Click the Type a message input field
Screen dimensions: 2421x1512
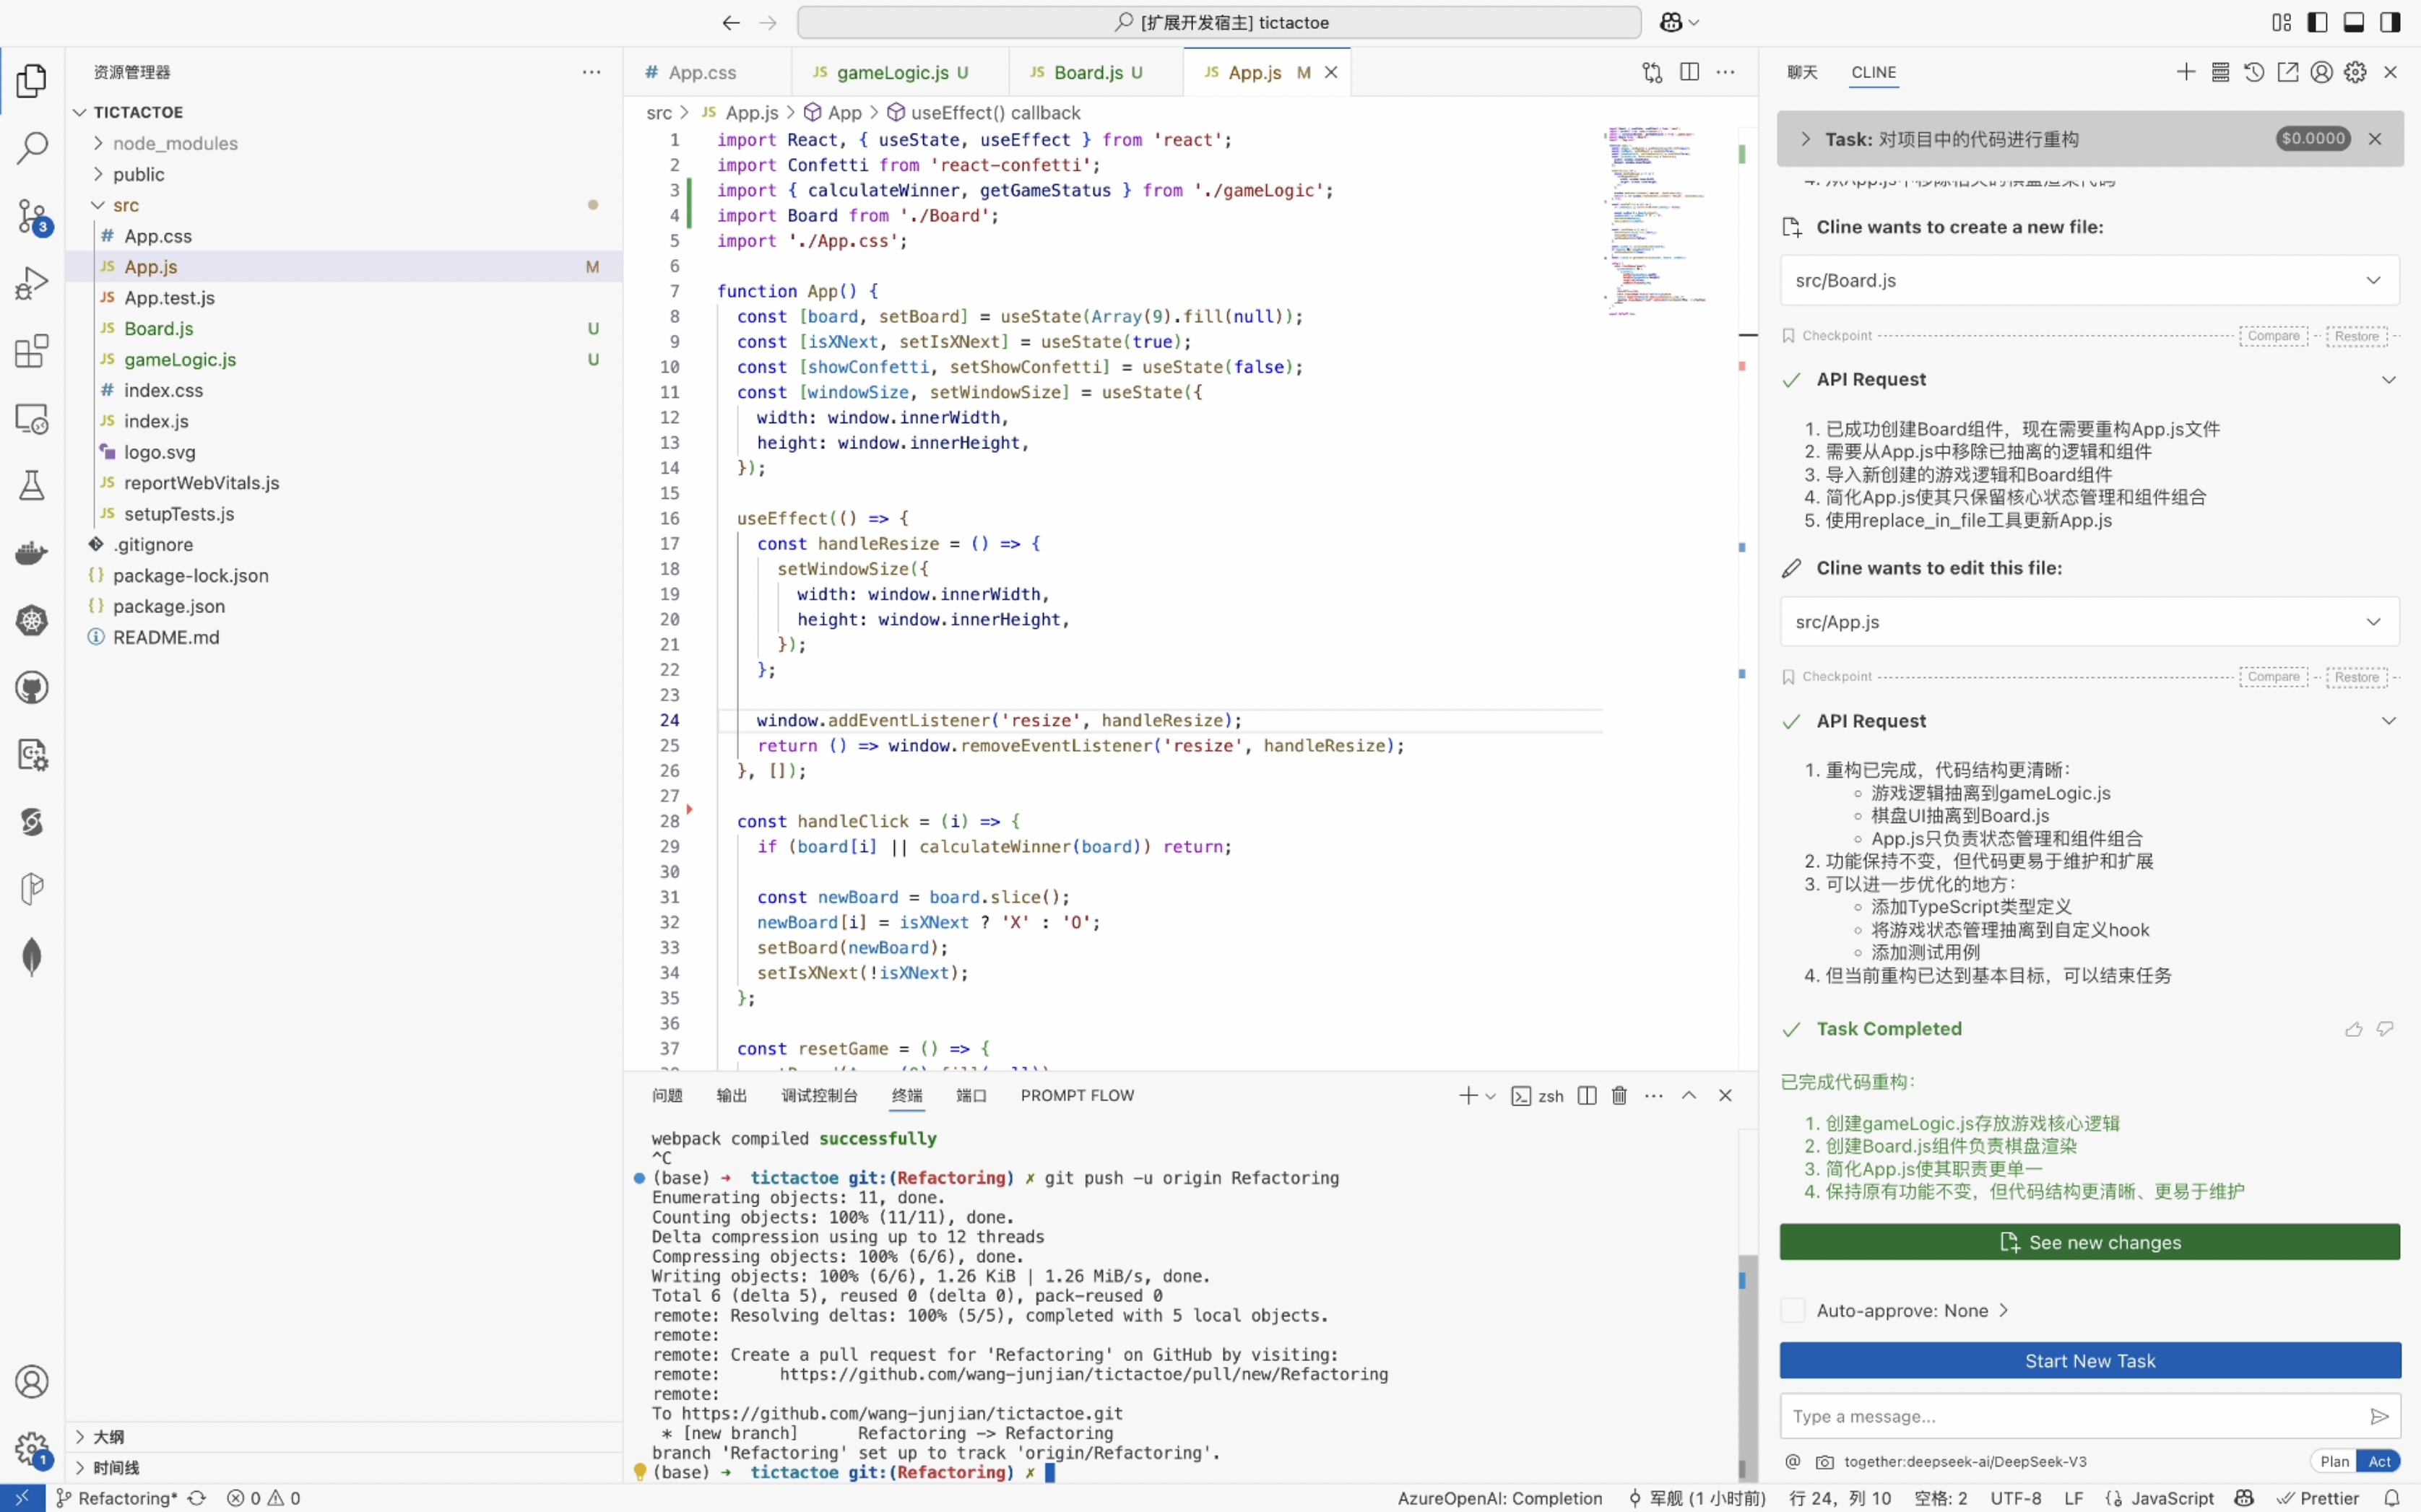(2070, 1416)
